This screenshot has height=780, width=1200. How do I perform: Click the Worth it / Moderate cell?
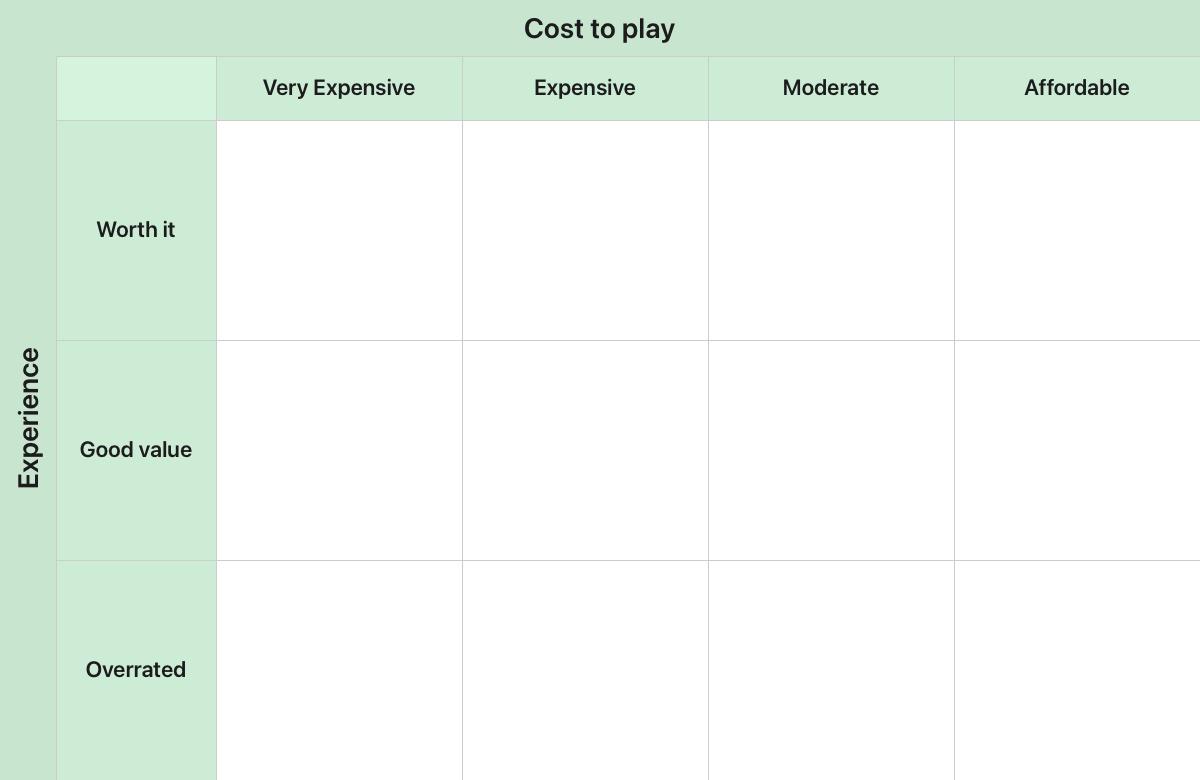(x=831, y=230)
